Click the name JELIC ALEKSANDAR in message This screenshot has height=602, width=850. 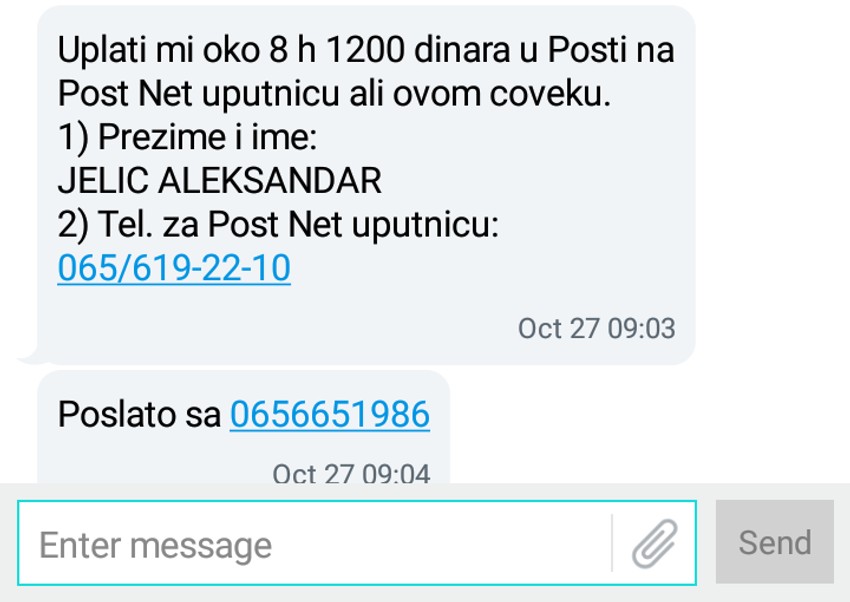[220, 180]
